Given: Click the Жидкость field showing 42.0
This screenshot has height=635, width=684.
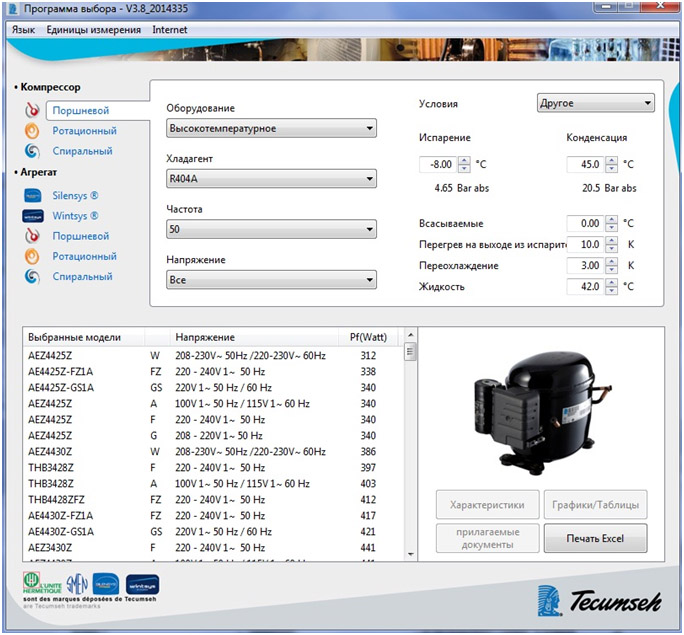Looking at the screenshot, I should click(586, 287).
